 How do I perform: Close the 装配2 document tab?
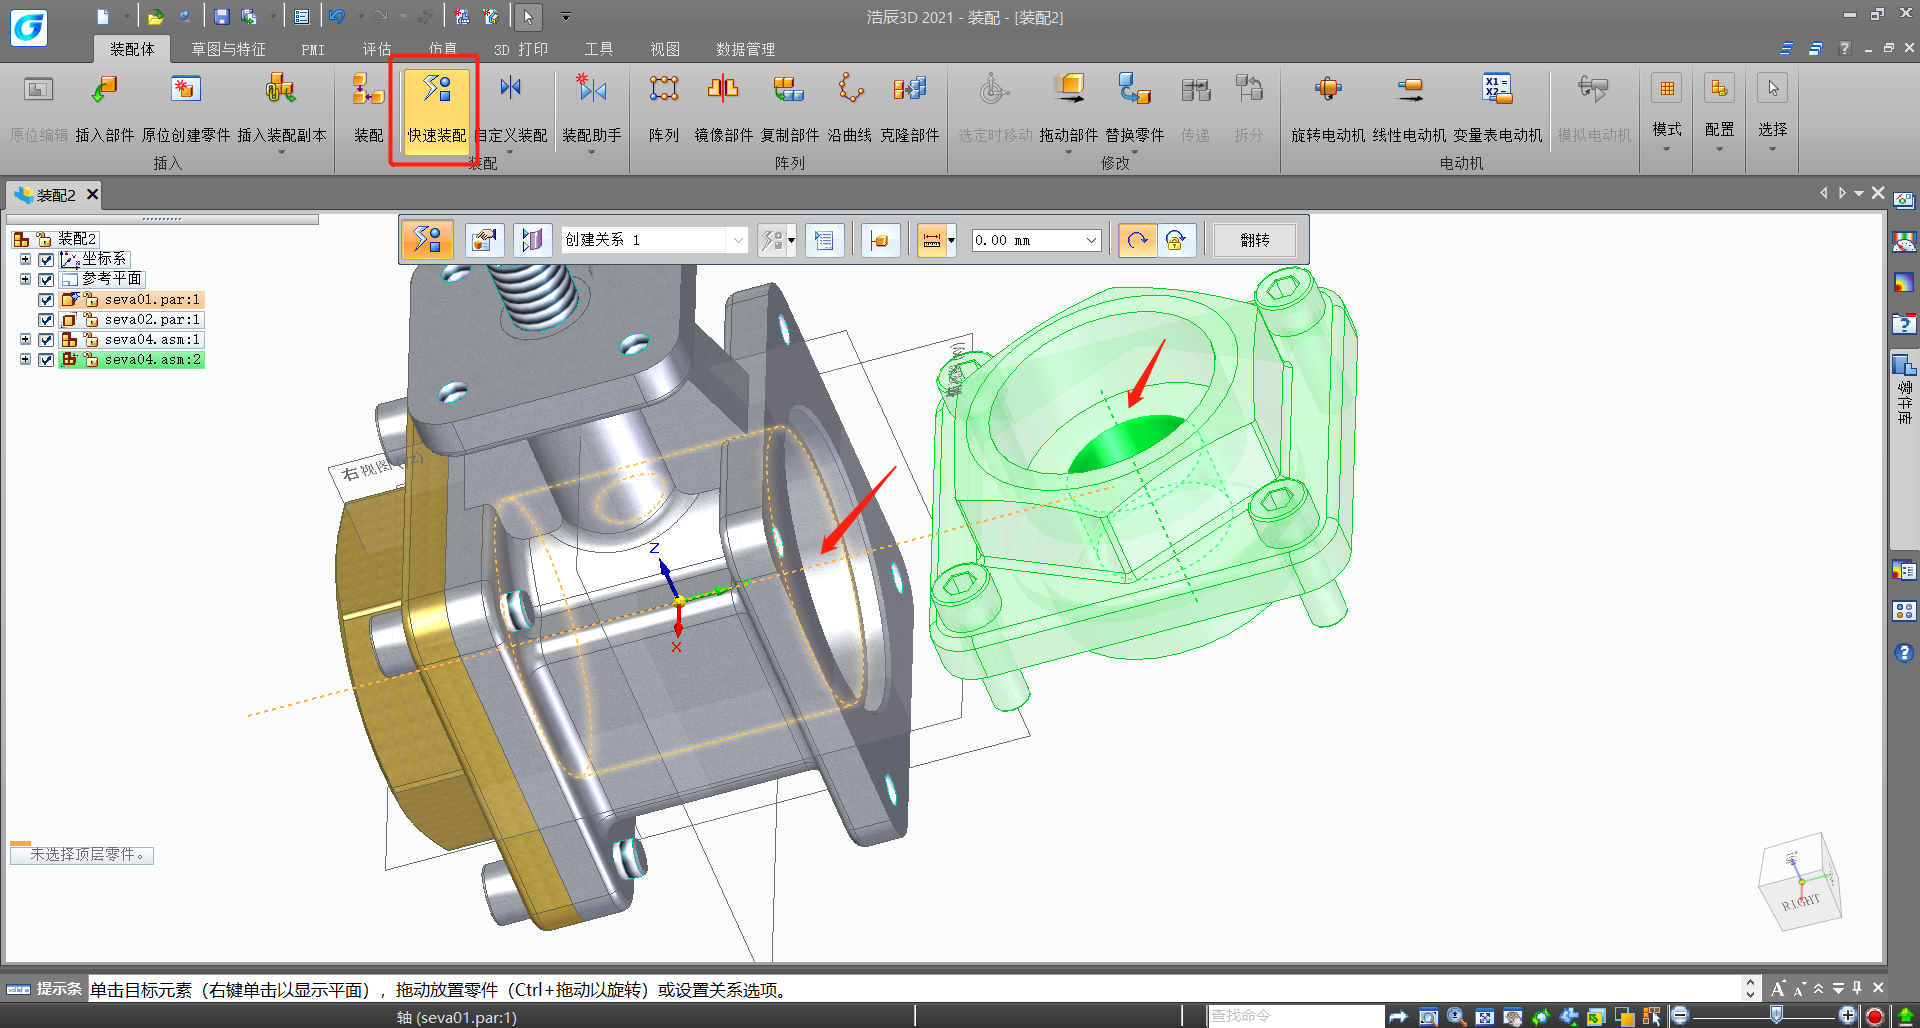click(x=92, y=194)
